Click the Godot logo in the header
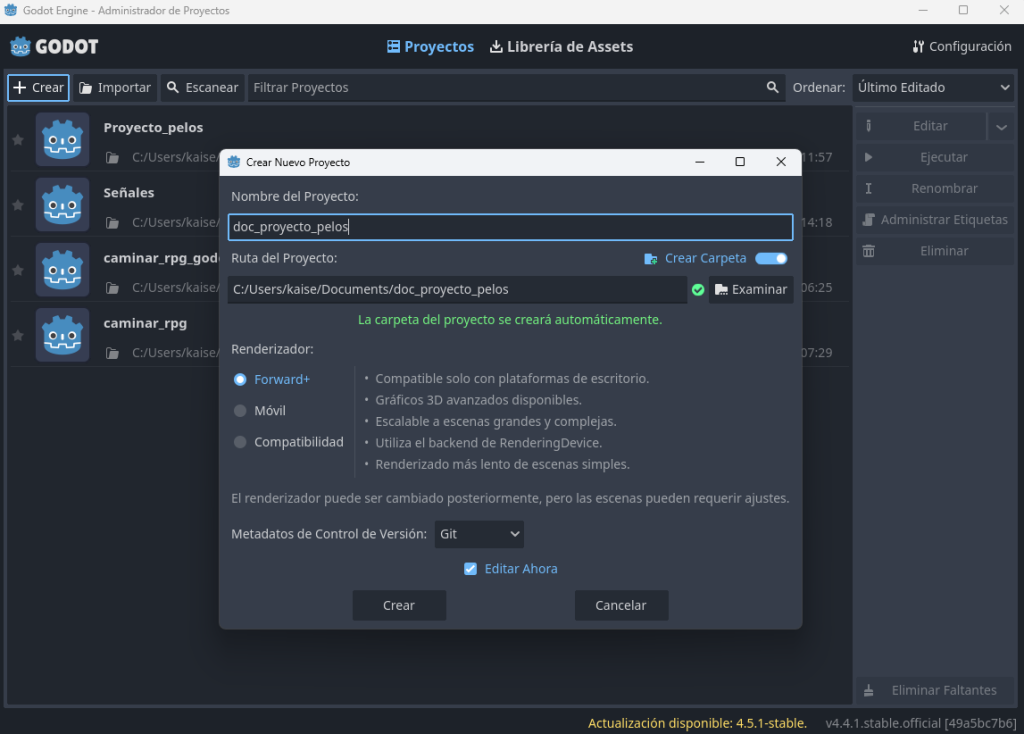Viewport: 1024px width, 734px height. [54, 47]
